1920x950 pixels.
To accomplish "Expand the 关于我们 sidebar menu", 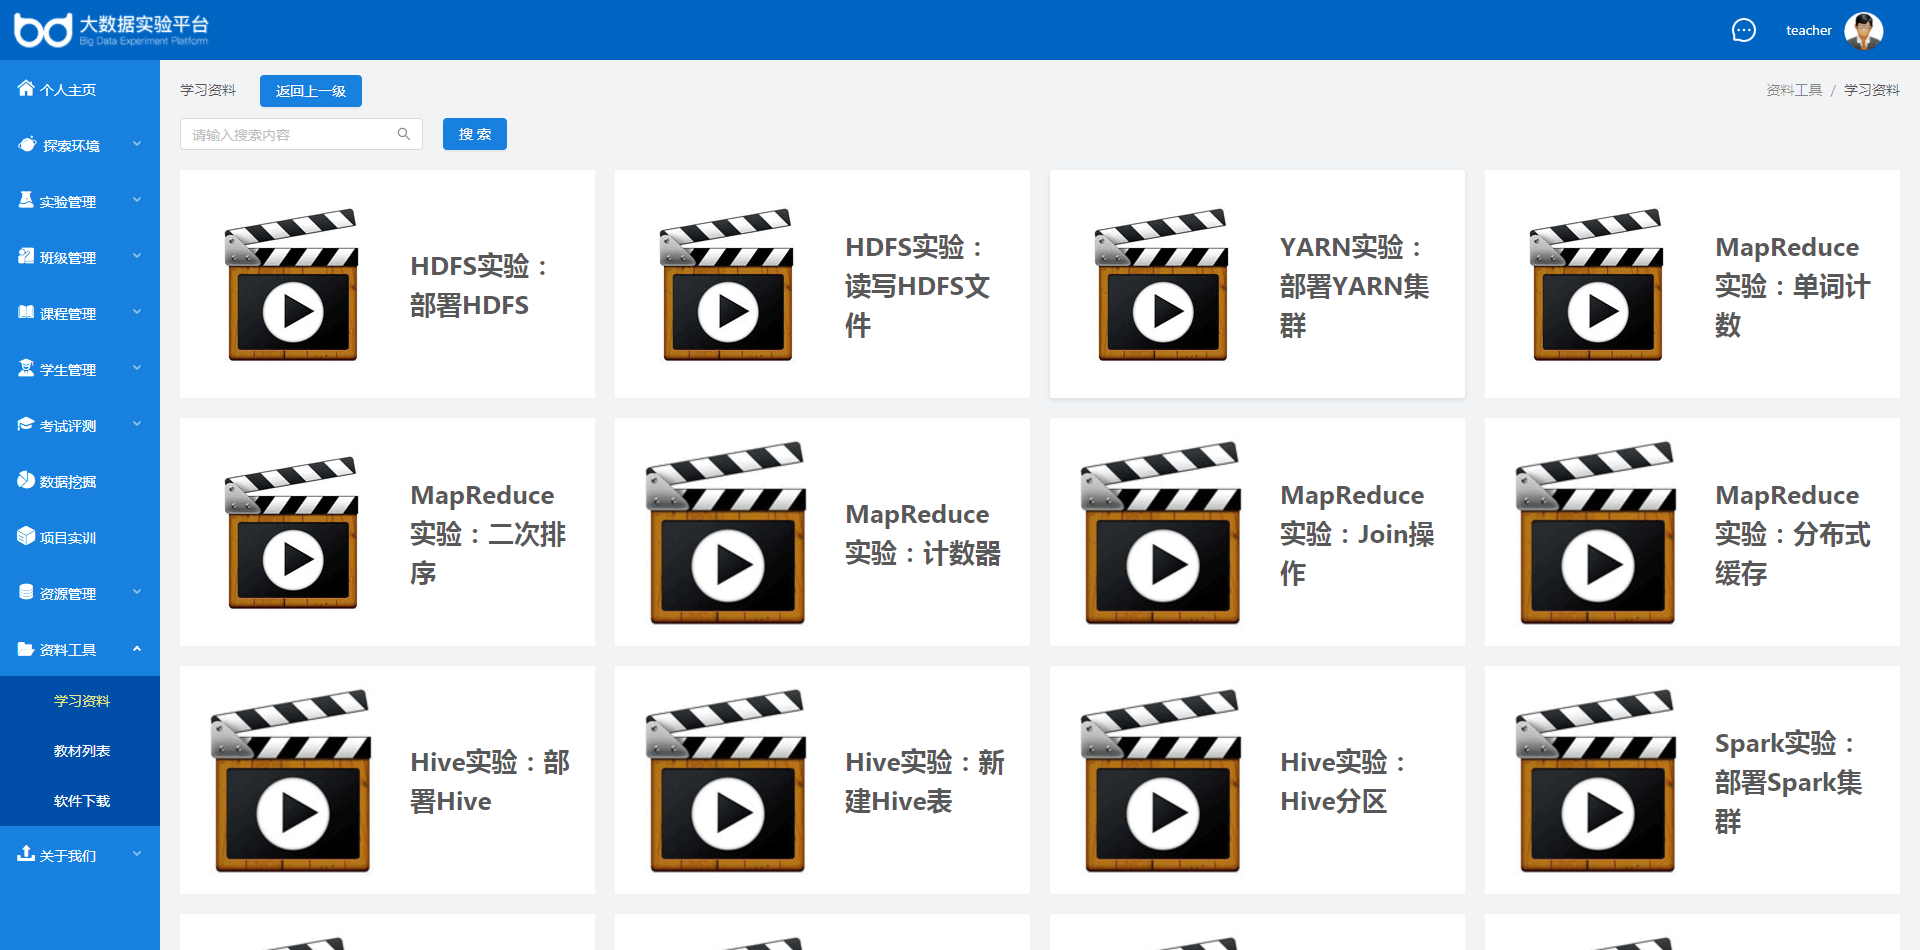I will pyautogui.click(x=80, y=855).
